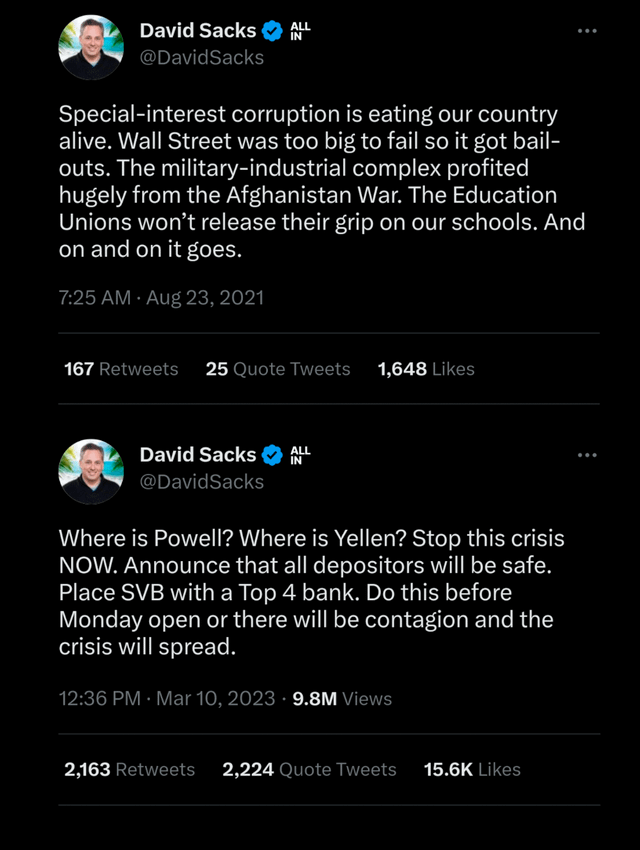Open David Sacks avatar on the second tweet

(91, 469)
